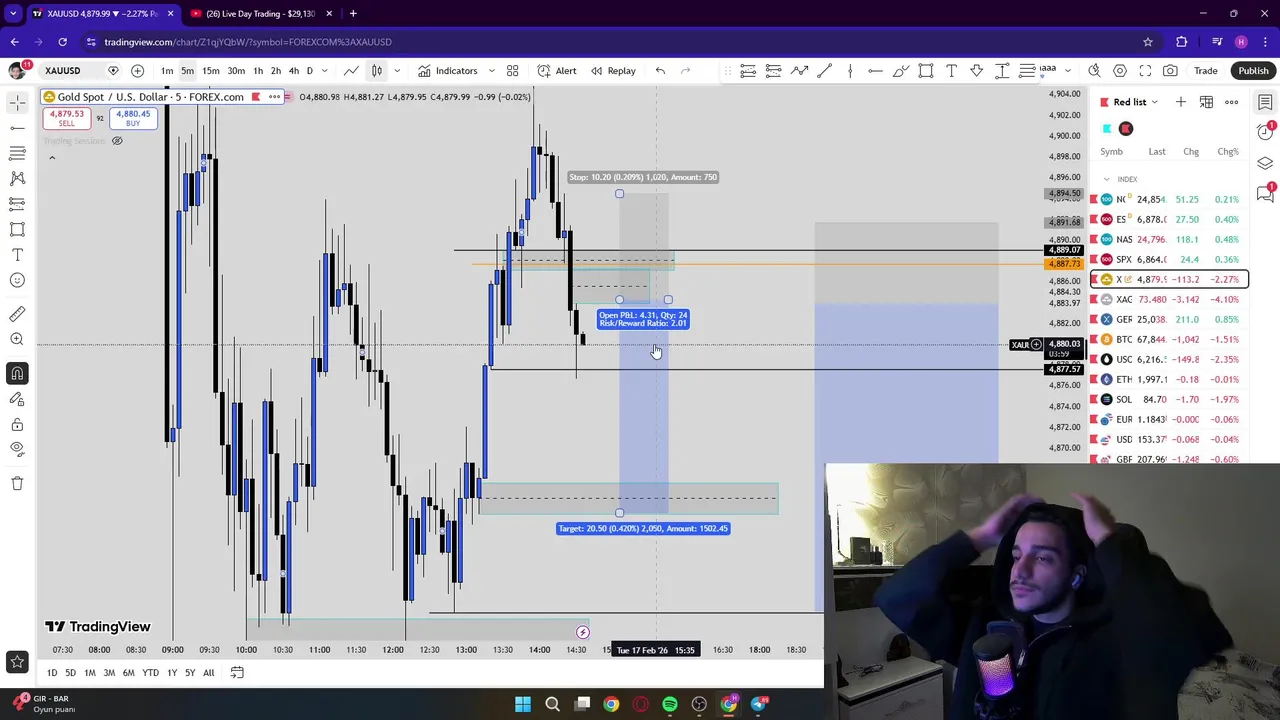Start bar Replay mode

(613, 71)
